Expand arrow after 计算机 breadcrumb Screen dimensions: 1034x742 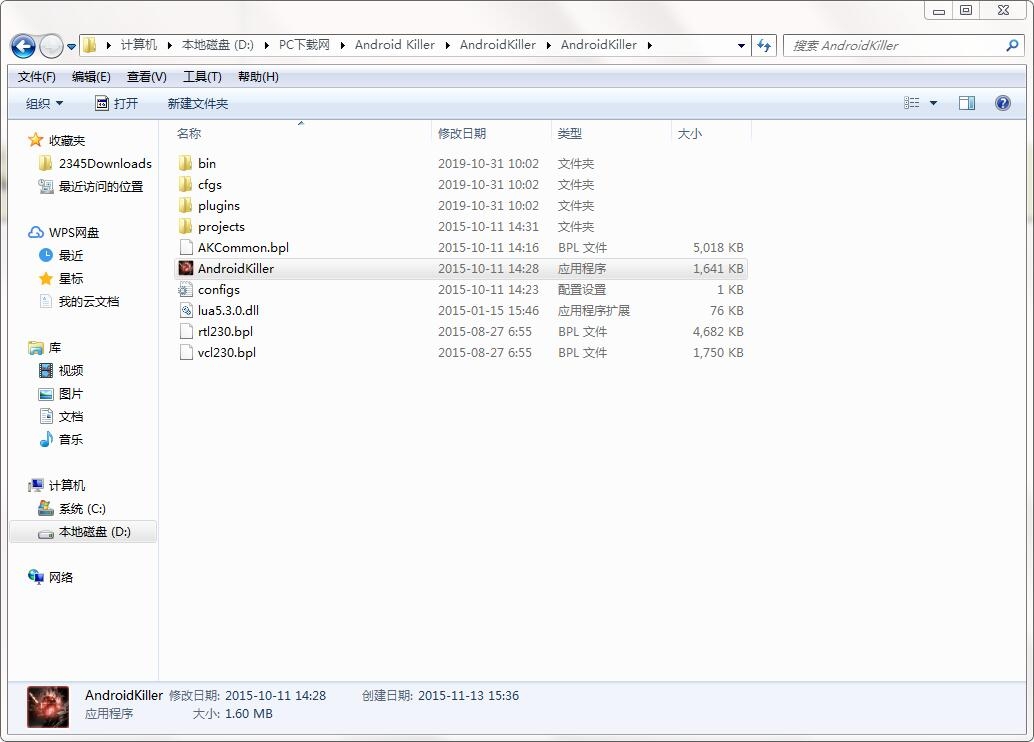point(169,45)
